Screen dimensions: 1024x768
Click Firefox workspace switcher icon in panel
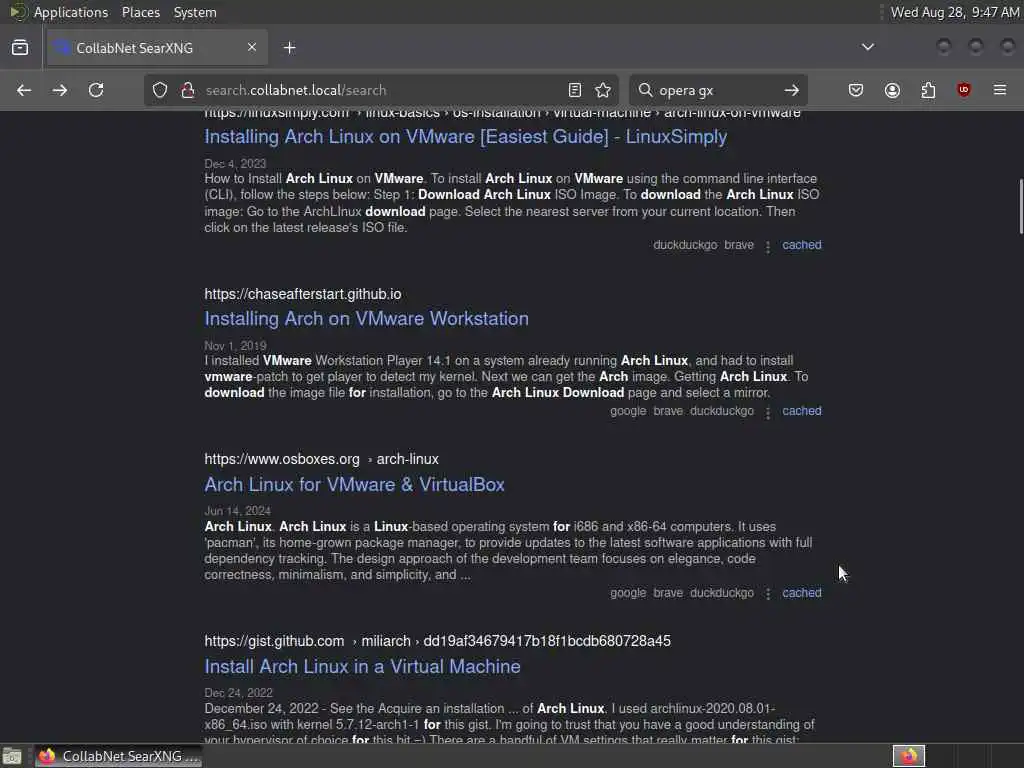tap(909, 756)
